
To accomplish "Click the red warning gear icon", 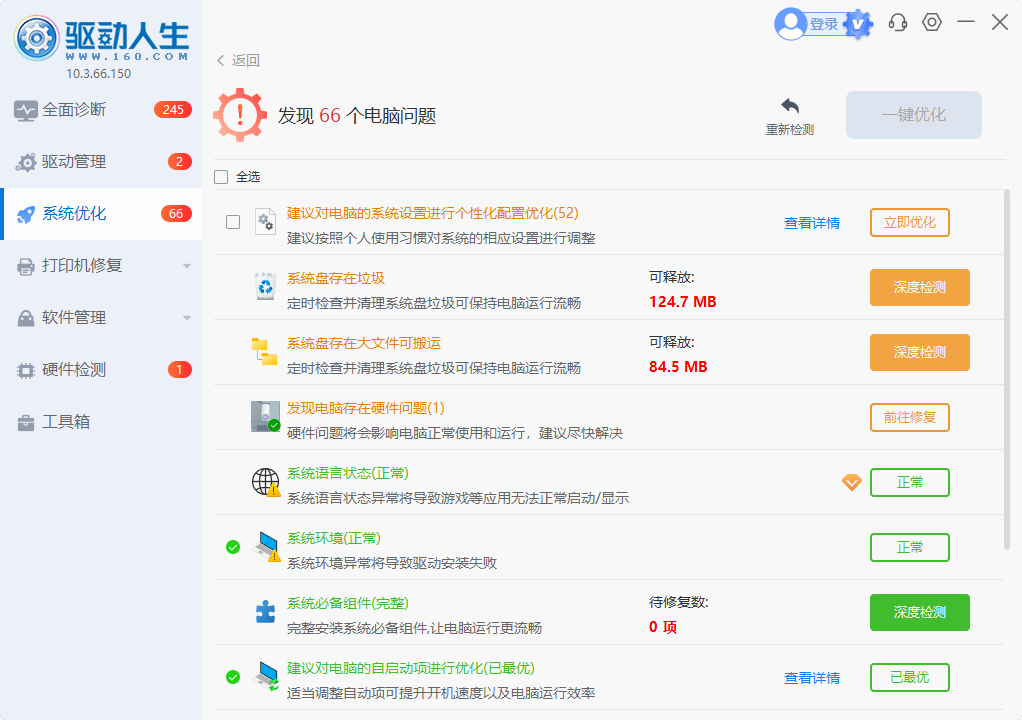I will point(240,115).
